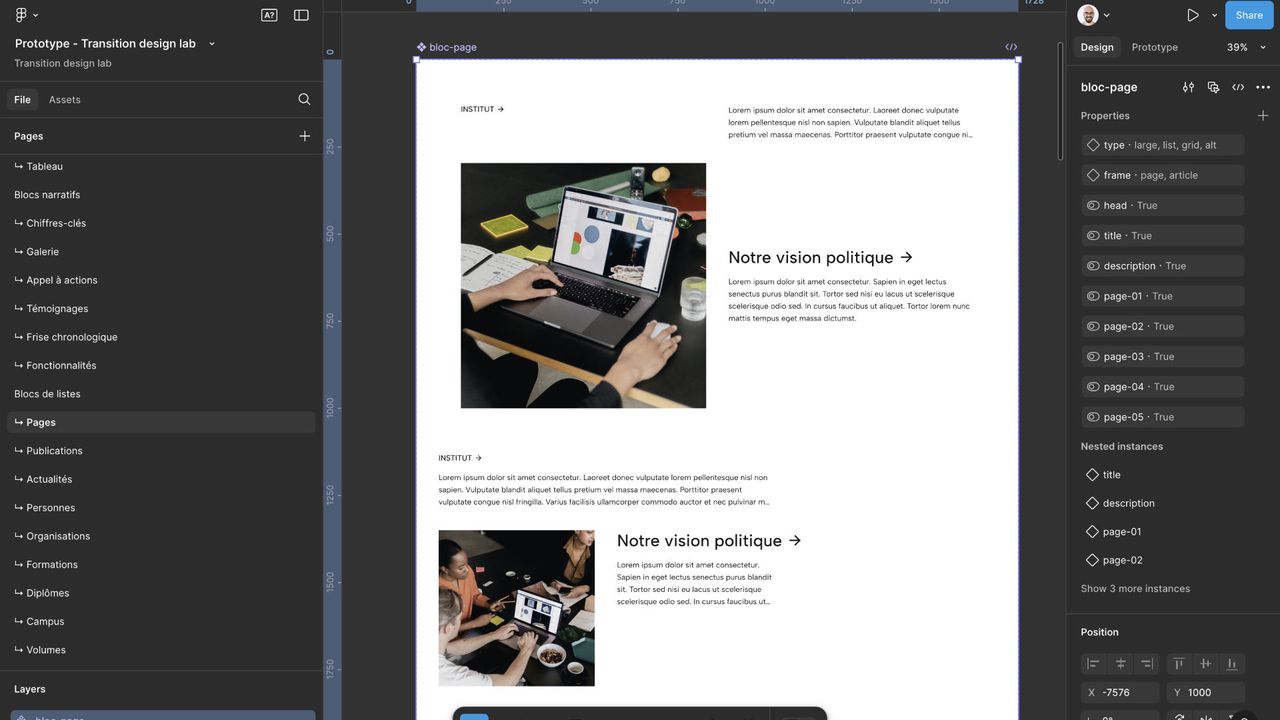The width and height of the screenshot is (1280, 720).
Task: Switch to the Prototype tab
Action: (x=1154, y=47)
